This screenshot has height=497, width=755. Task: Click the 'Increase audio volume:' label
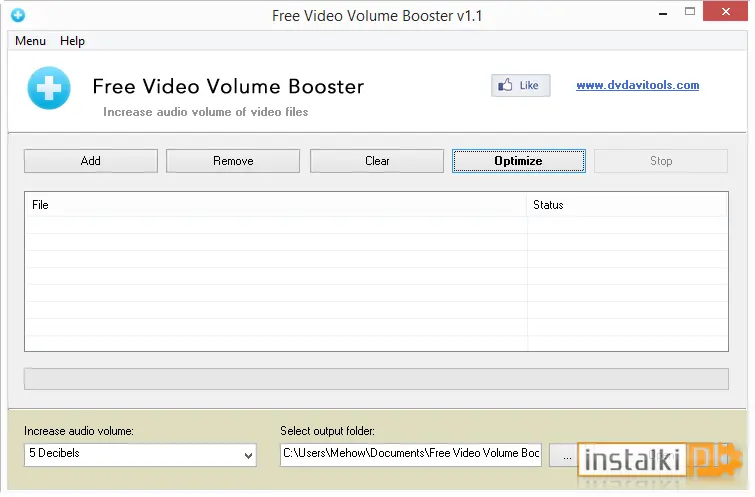pyautogui.click(x=79, y=431)
